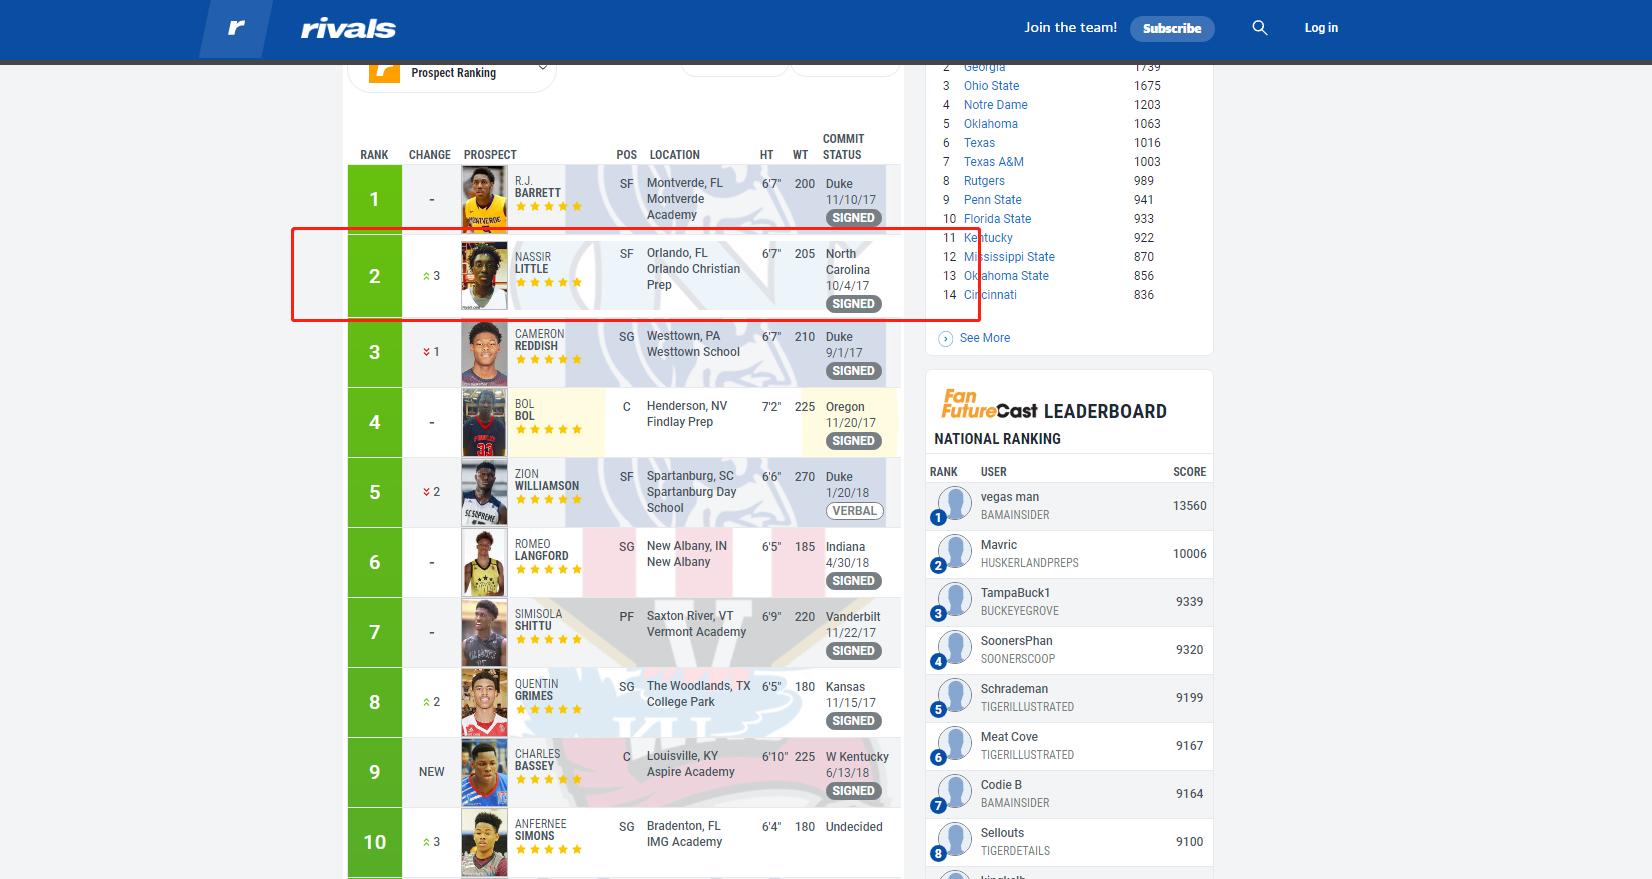
Task: Open Nassir Little's player photo
Action: point(484,275)
